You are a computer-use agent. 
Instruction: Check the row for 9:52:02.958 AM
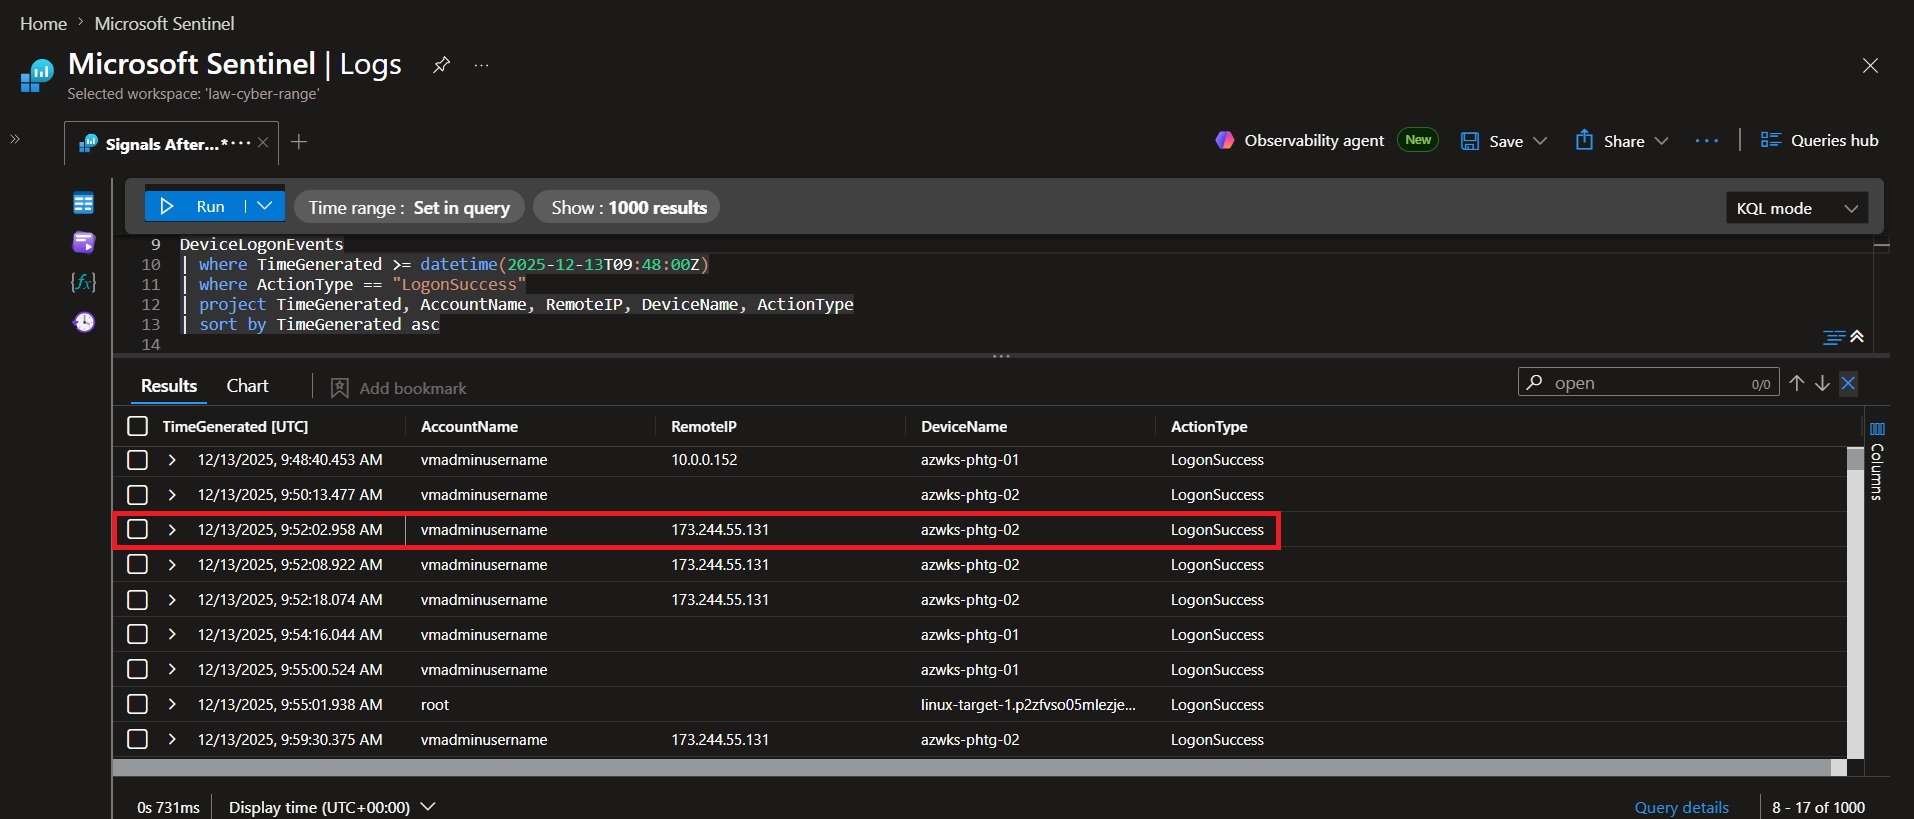point(138,529)
